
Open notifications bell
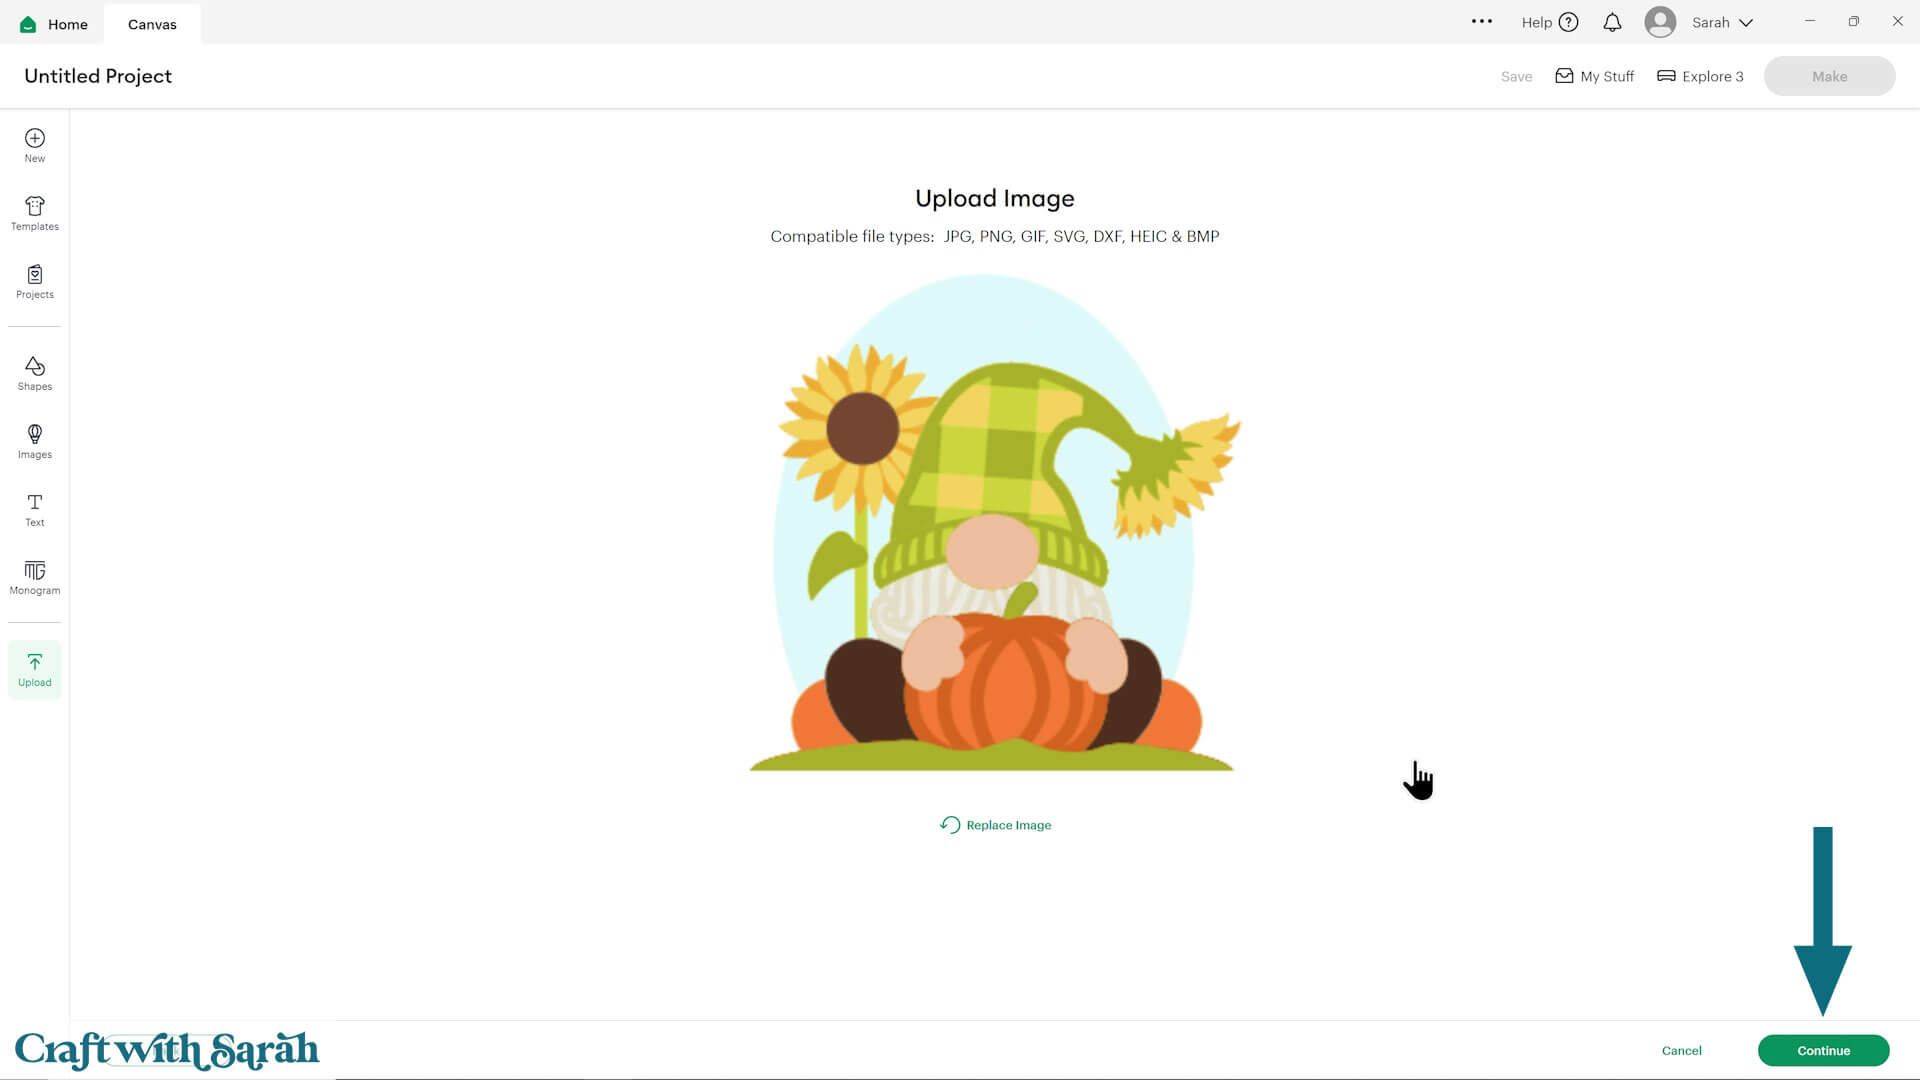[x=1612, y=22]
